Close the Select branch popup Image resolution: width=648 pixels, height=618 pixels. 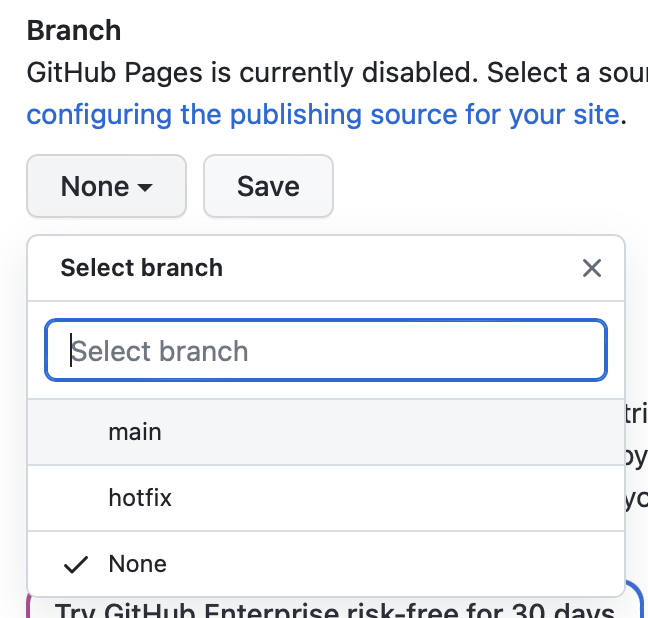[592, 268]
